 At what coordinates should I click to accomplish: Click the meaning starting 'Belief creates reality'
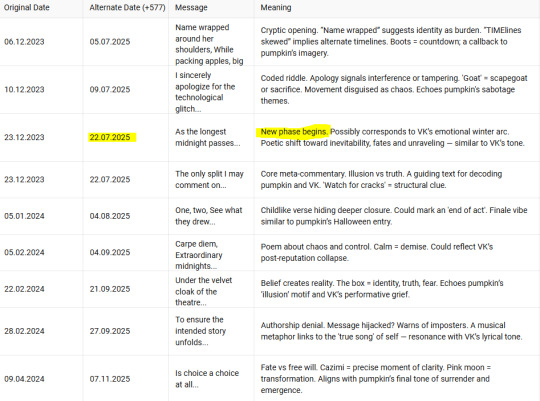coord(382,289)
